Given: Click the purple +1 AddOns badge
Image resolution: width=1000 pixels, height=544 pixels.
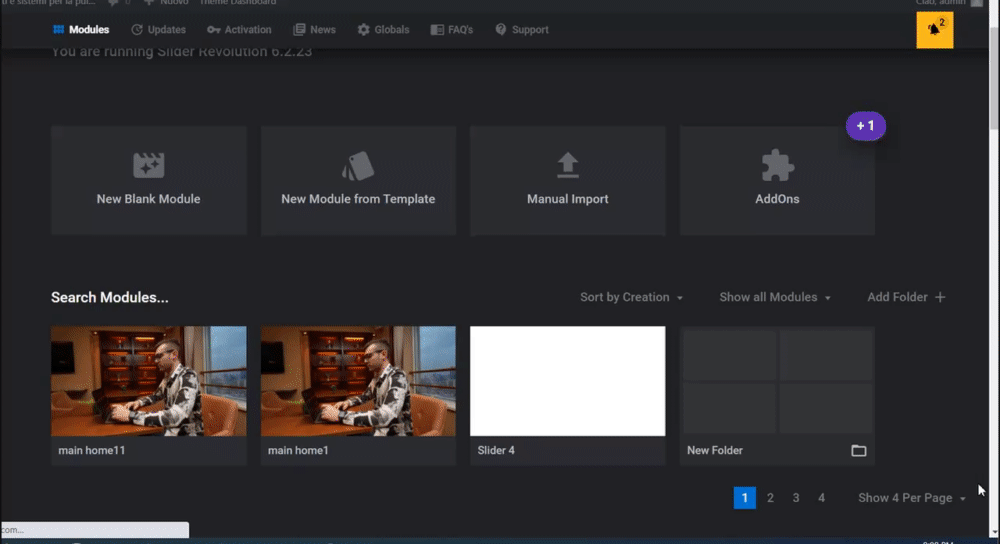Looking at the screenshot, I should tap(865, 126).
